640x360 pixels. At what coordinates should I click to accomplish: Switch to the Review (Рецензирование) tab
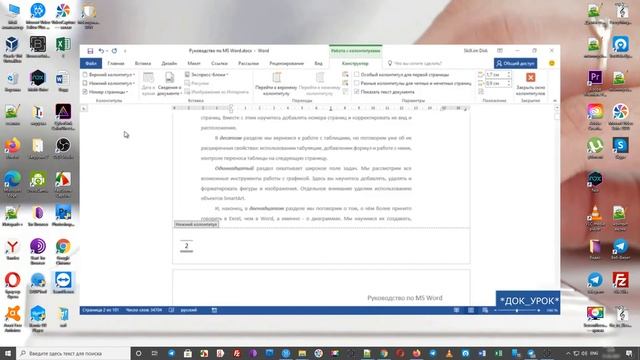click(287, 63)
